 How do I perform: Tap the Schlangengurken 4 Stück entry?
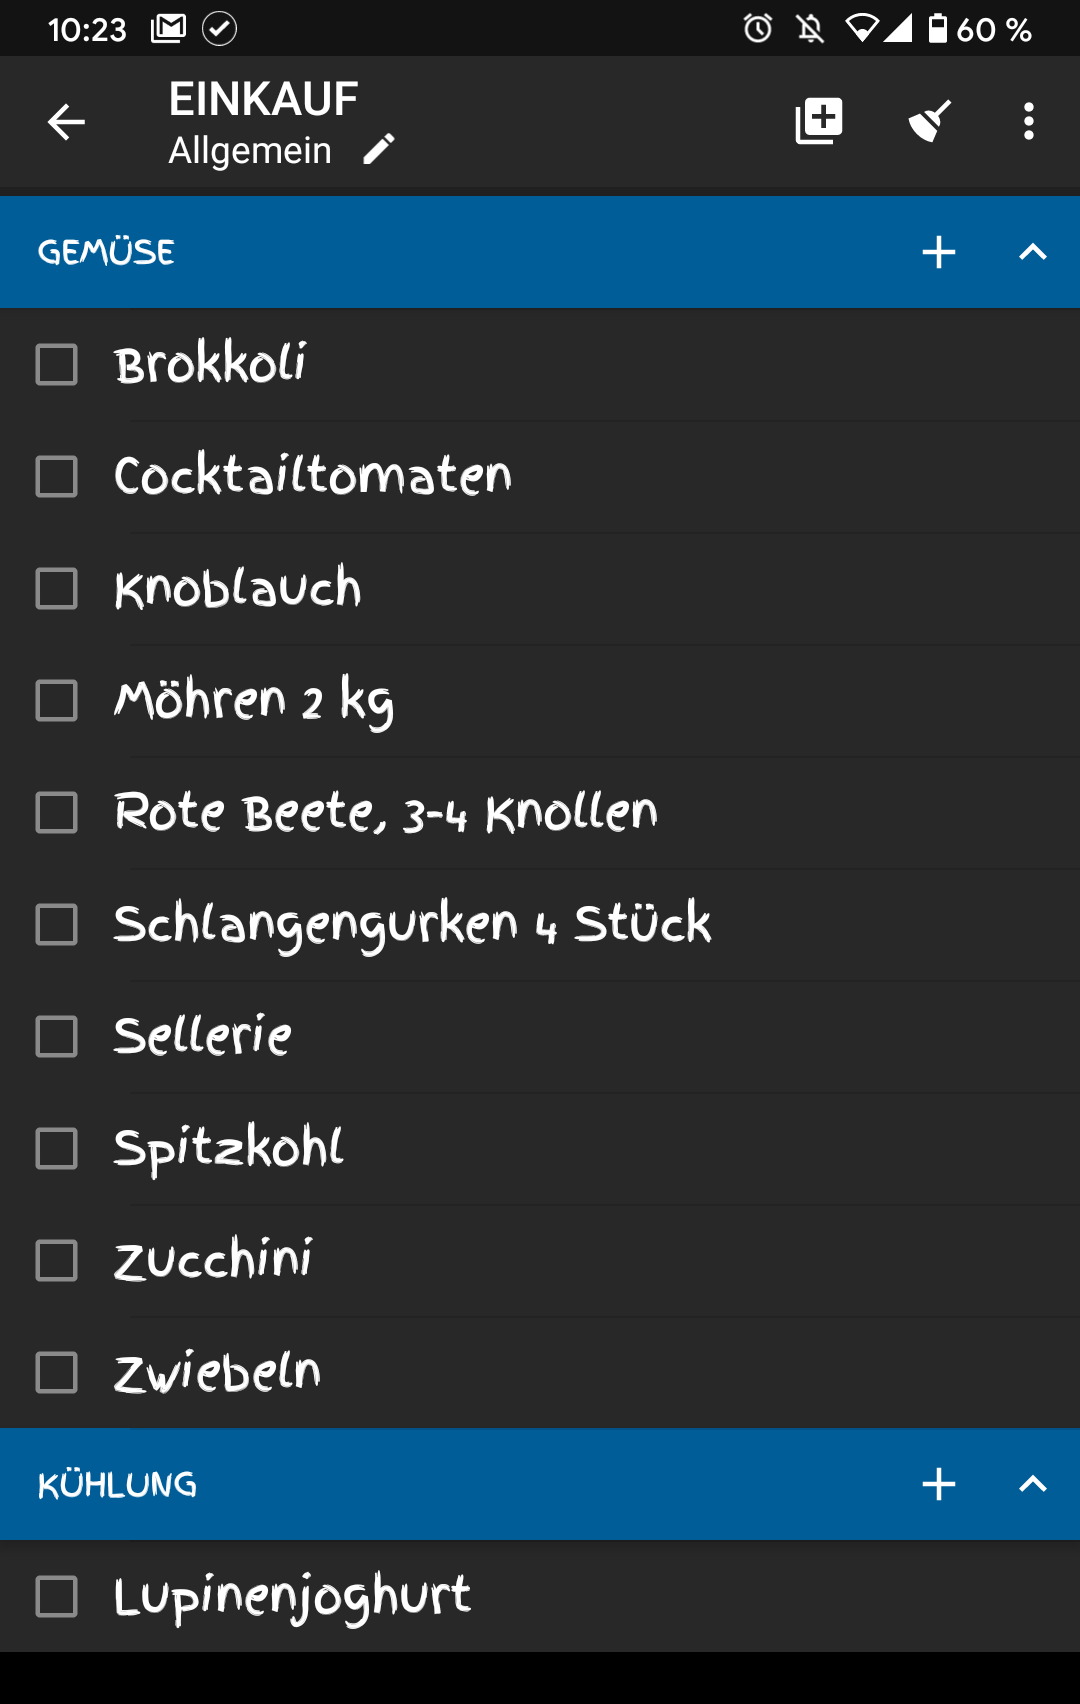412,924
